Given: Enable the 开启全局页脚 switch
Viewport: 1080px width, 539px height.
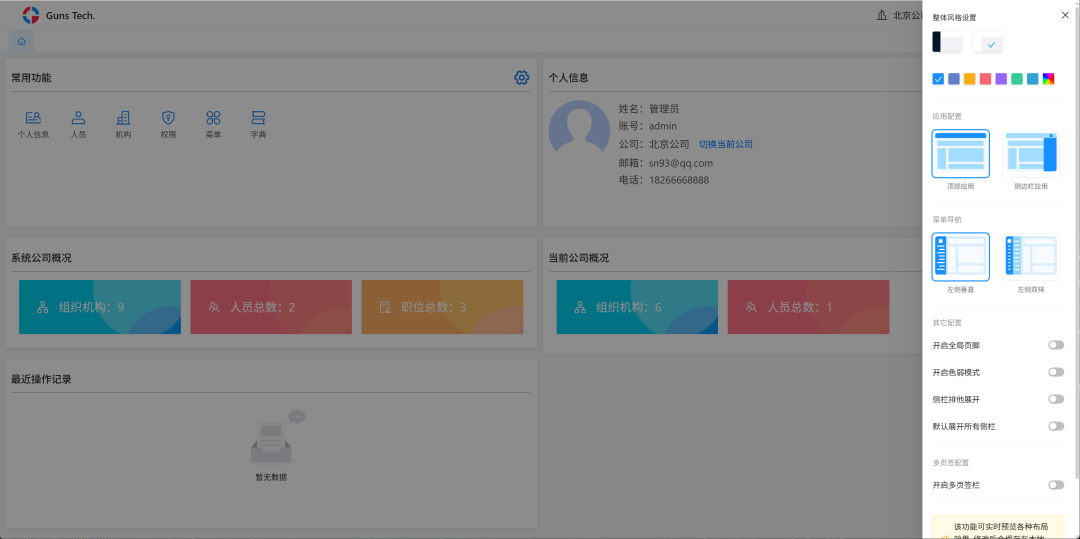Looking at the screenshot, I should pos(1055,345).
